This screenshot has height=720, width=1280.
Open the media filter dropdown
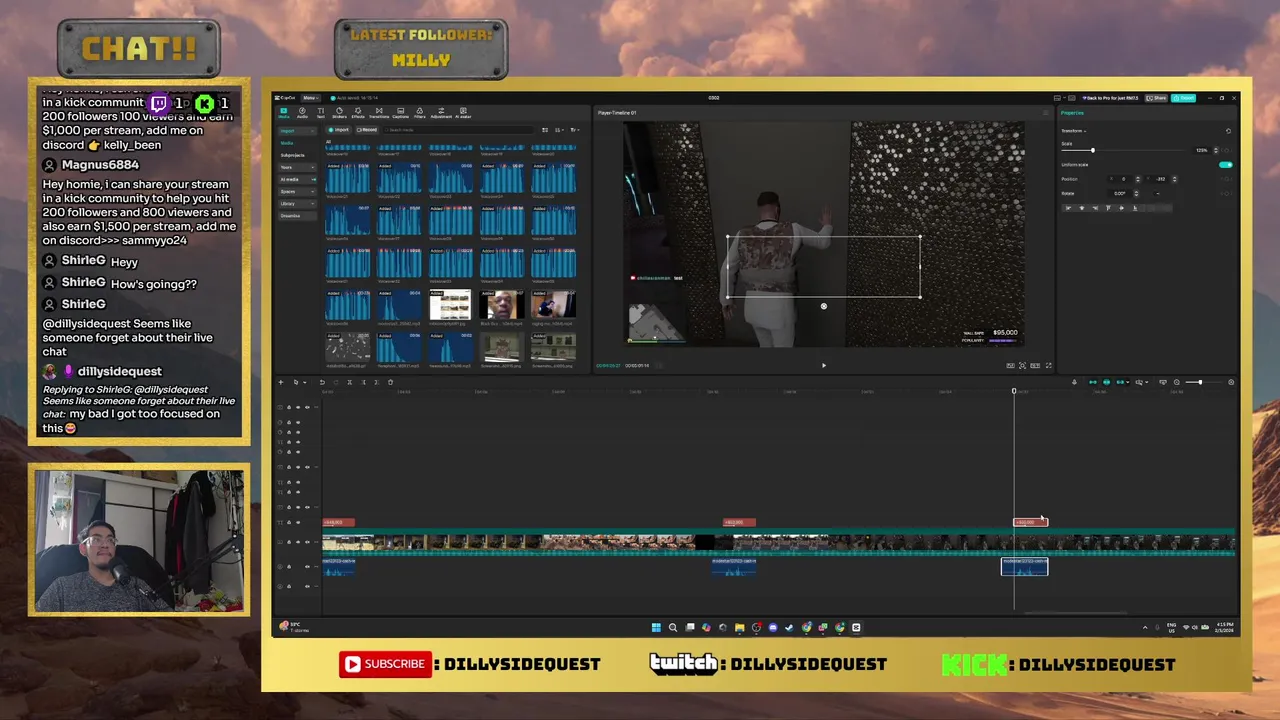click(576, 130)
